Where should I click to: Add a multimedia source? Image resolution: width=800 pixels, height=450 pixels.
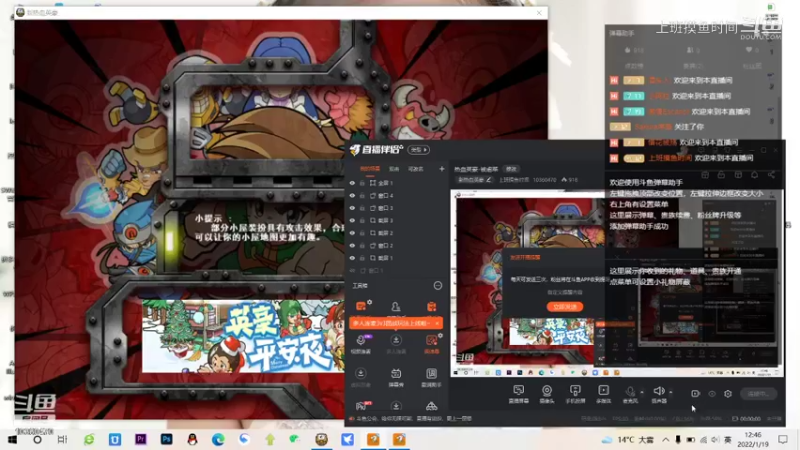604,394
